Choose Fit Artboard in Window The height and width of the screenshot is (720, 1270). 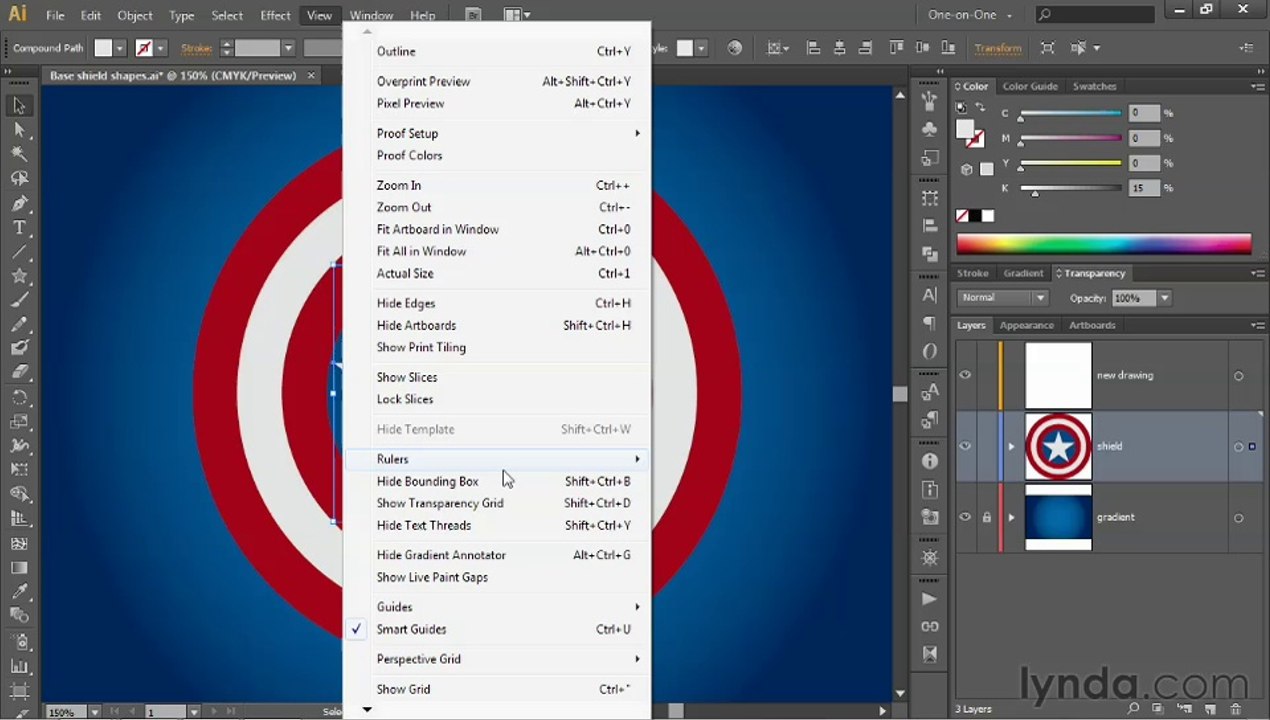437,229
